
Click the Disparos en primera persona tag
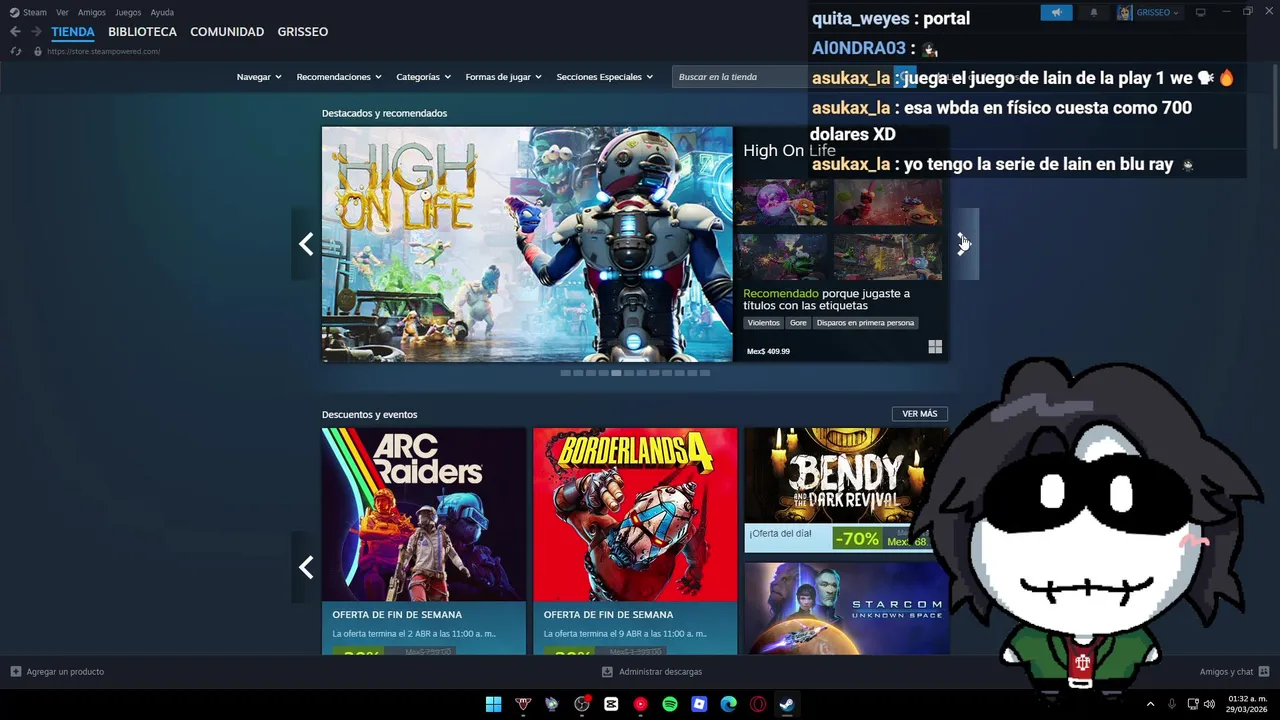coord(865,323)
